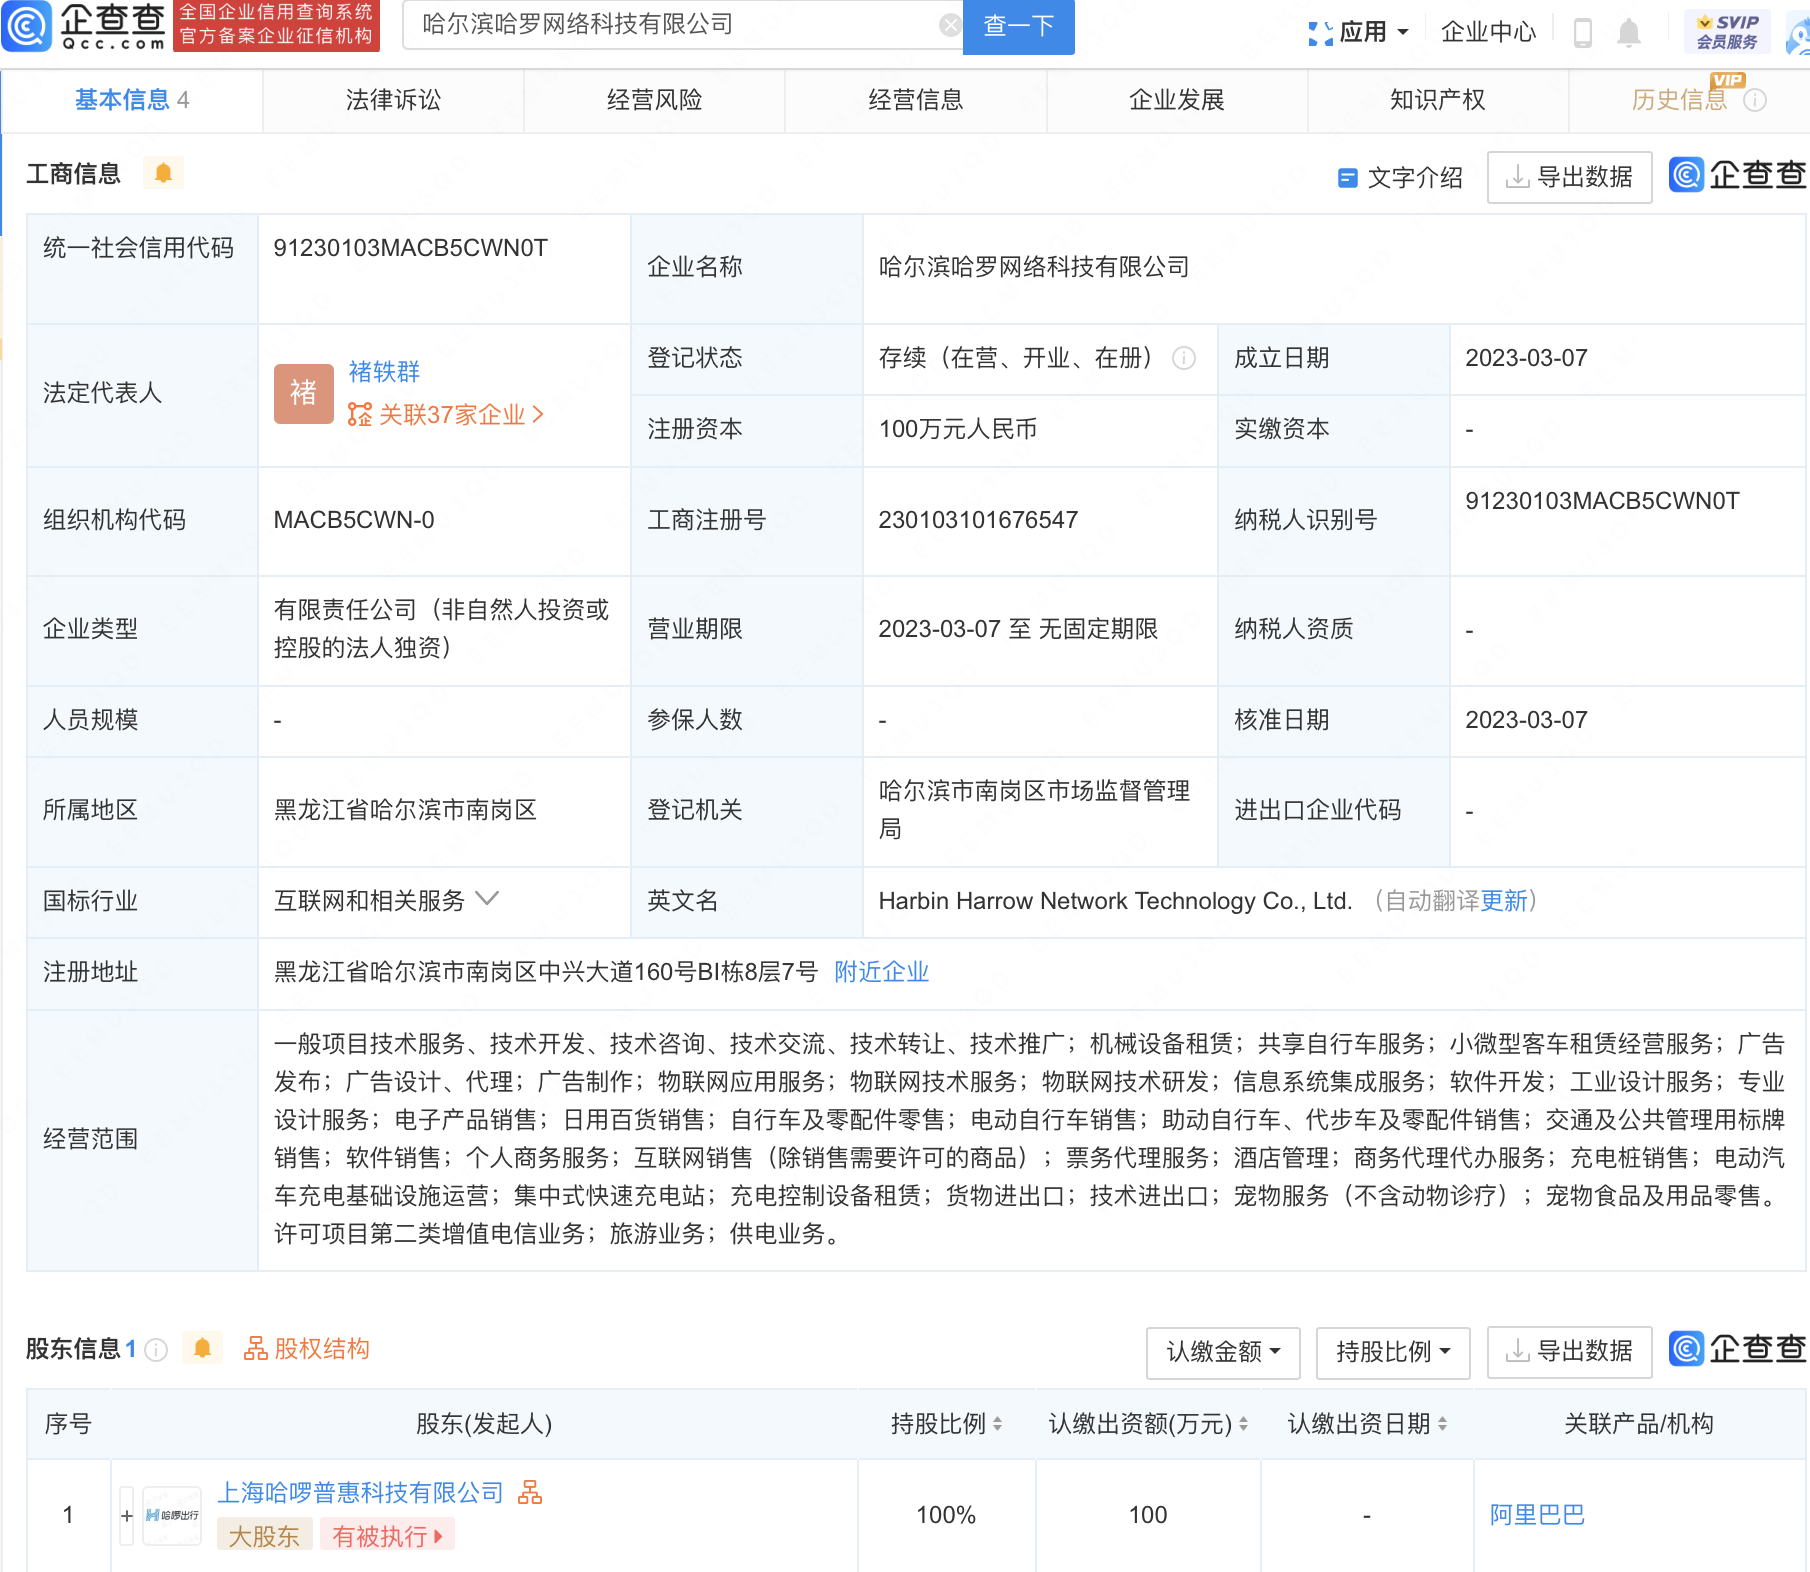This screenshot has height=1572, width=1810.
Task: Open 有被执行 tag details
Action: point(387,1536)
